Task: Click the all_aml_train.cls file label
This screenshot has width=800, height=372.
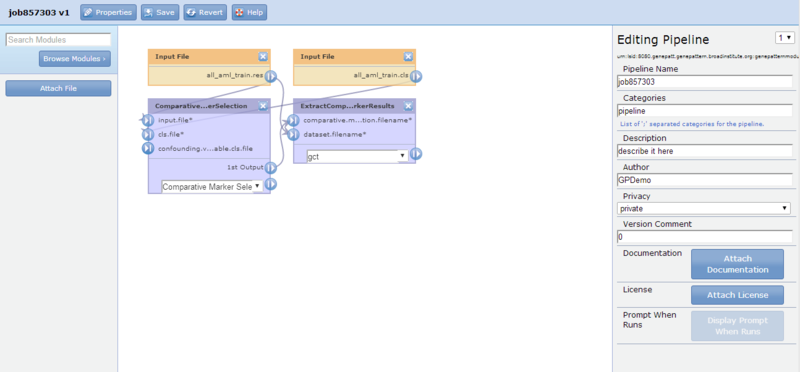Action: click(x=381, y=76)
